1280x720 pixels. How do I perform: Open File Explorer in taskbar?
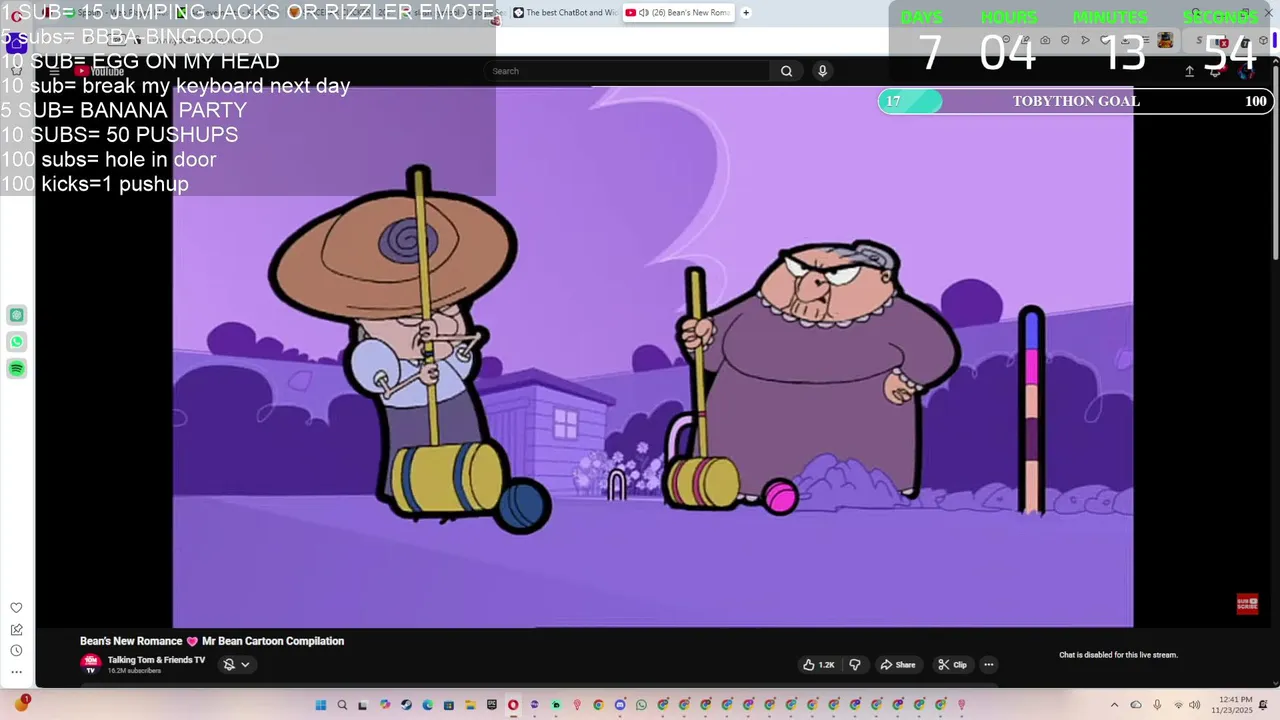click(x=470, y=705)
